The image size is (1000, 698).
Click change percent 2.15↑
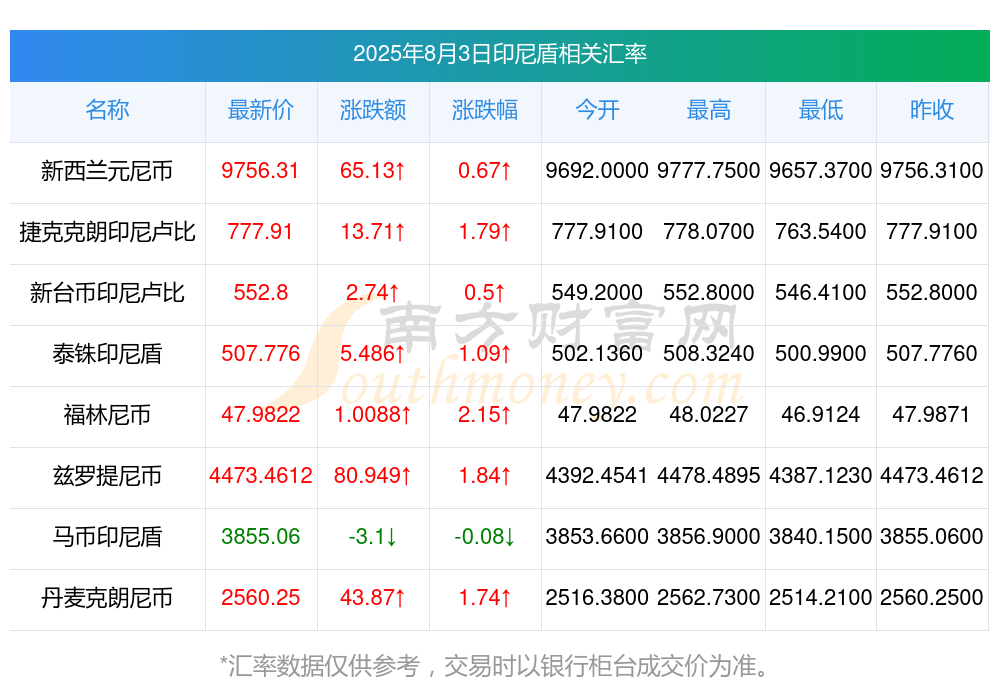tap(485, 415)
